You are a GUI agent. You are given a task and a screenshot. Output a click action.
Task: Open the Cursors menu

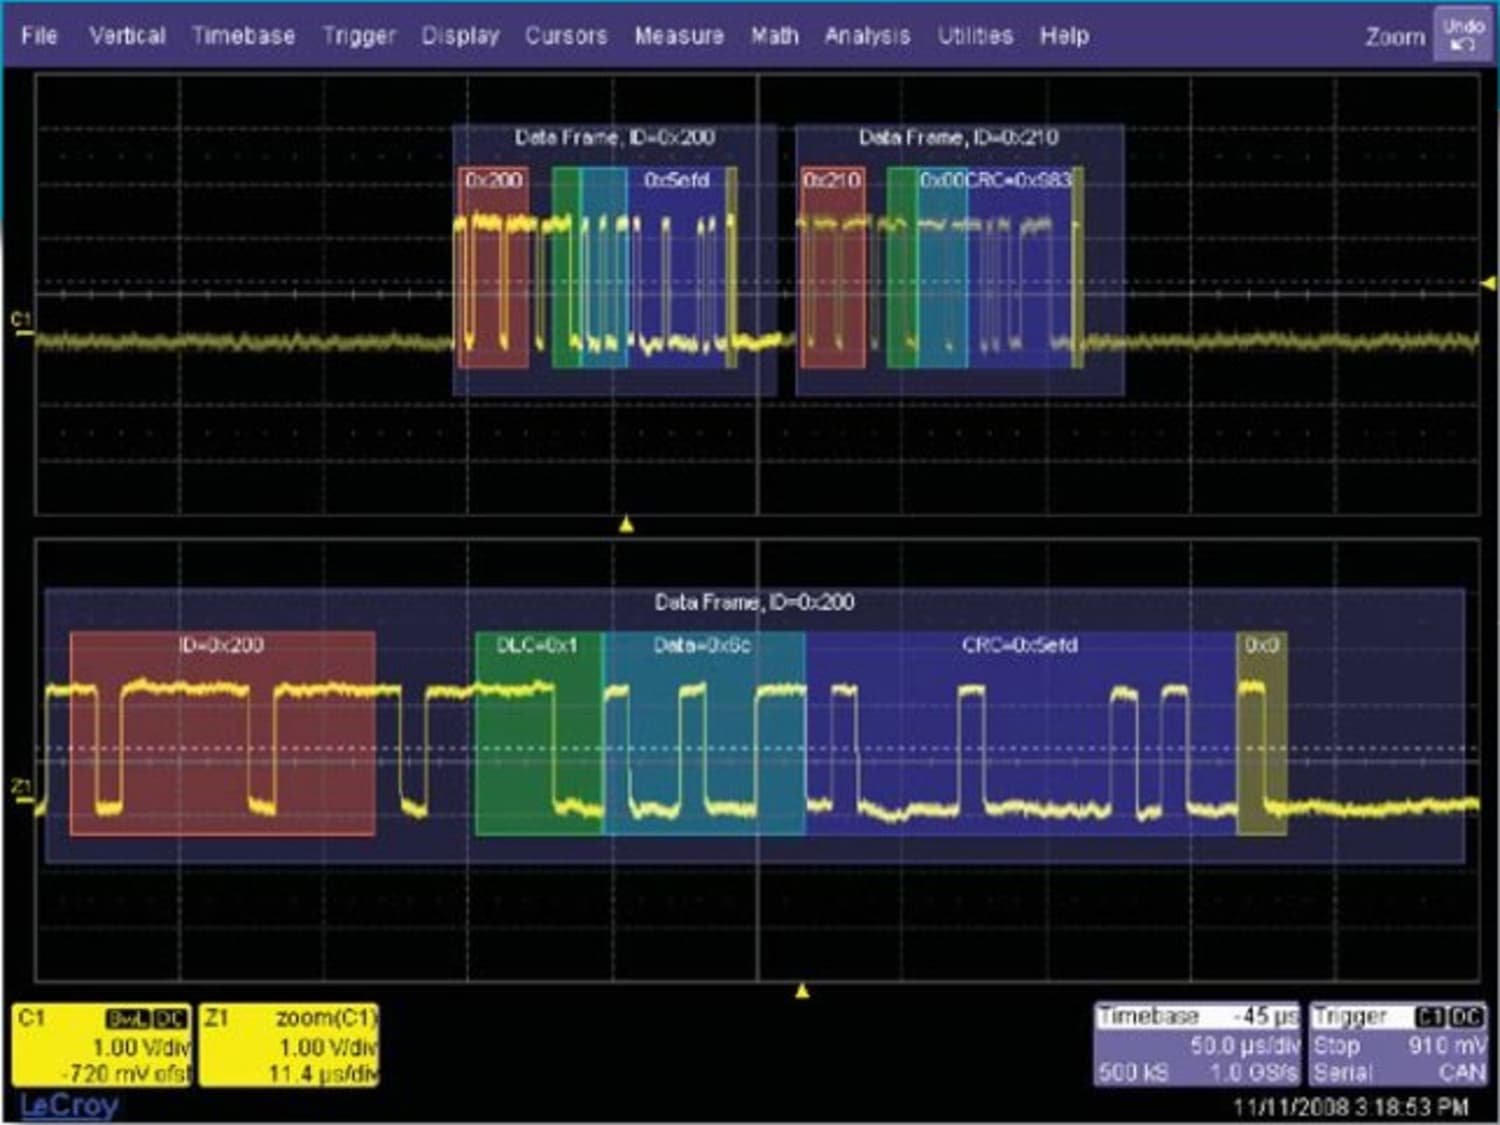click(x=566, y=35)
